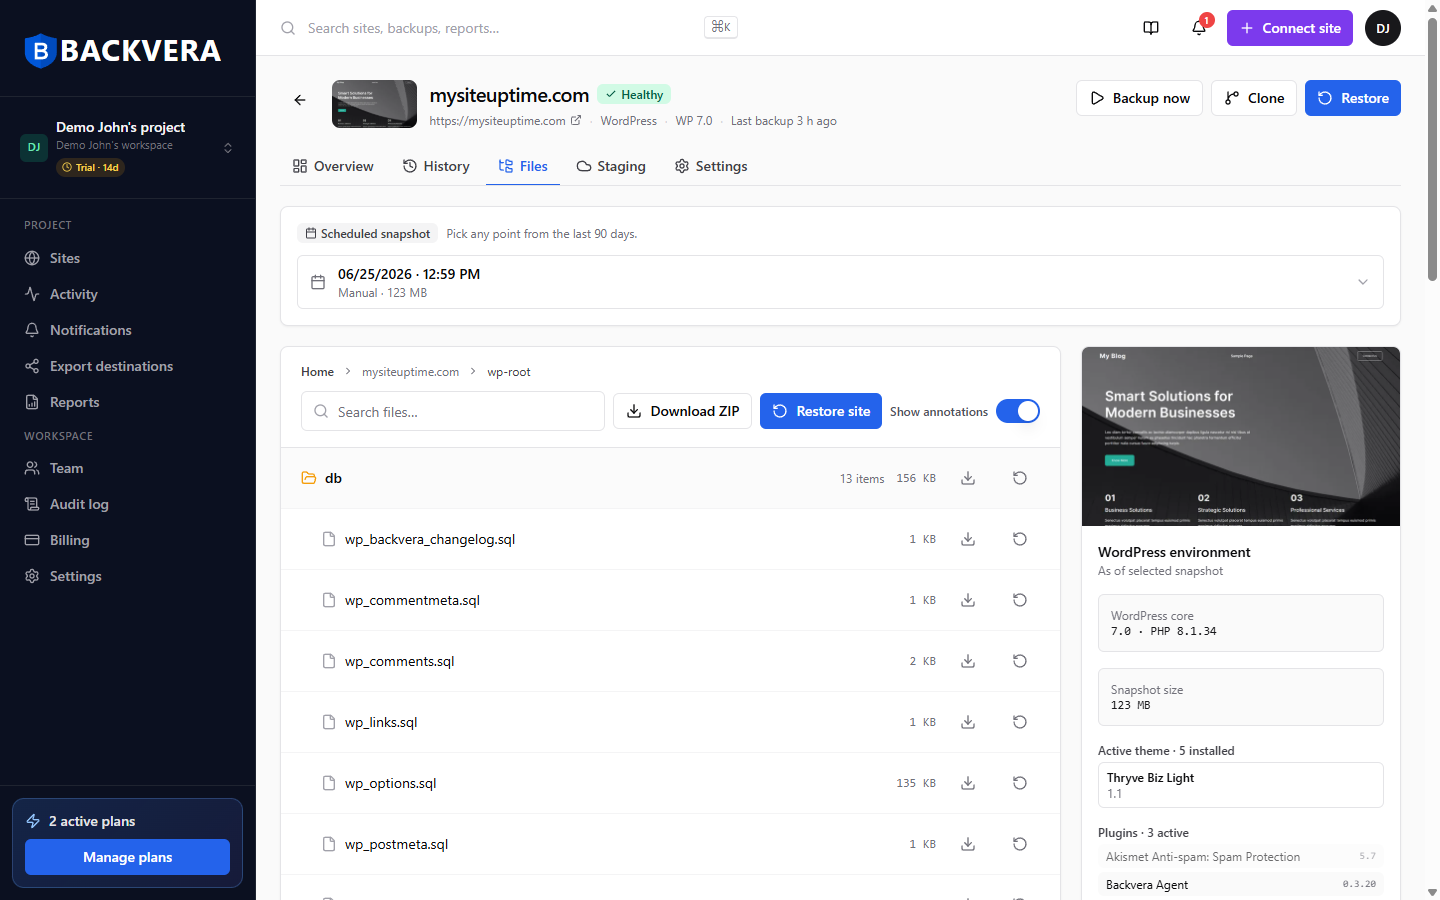1440x900 pixels.
Task: Click the DJ user avatar
Action: click(1383, 28)
